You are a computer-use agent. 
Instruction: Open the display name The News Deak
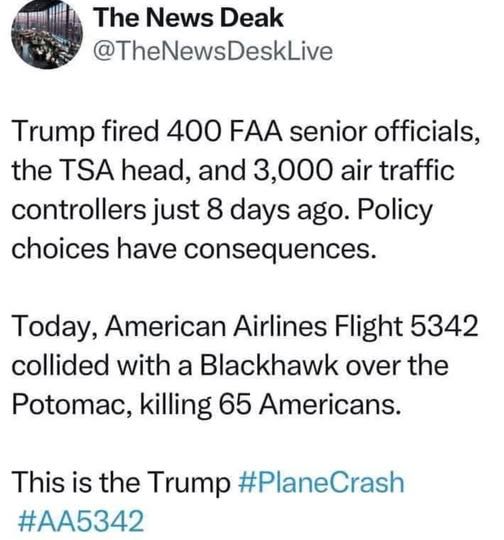pyautogui.click(x=188, y=18)
